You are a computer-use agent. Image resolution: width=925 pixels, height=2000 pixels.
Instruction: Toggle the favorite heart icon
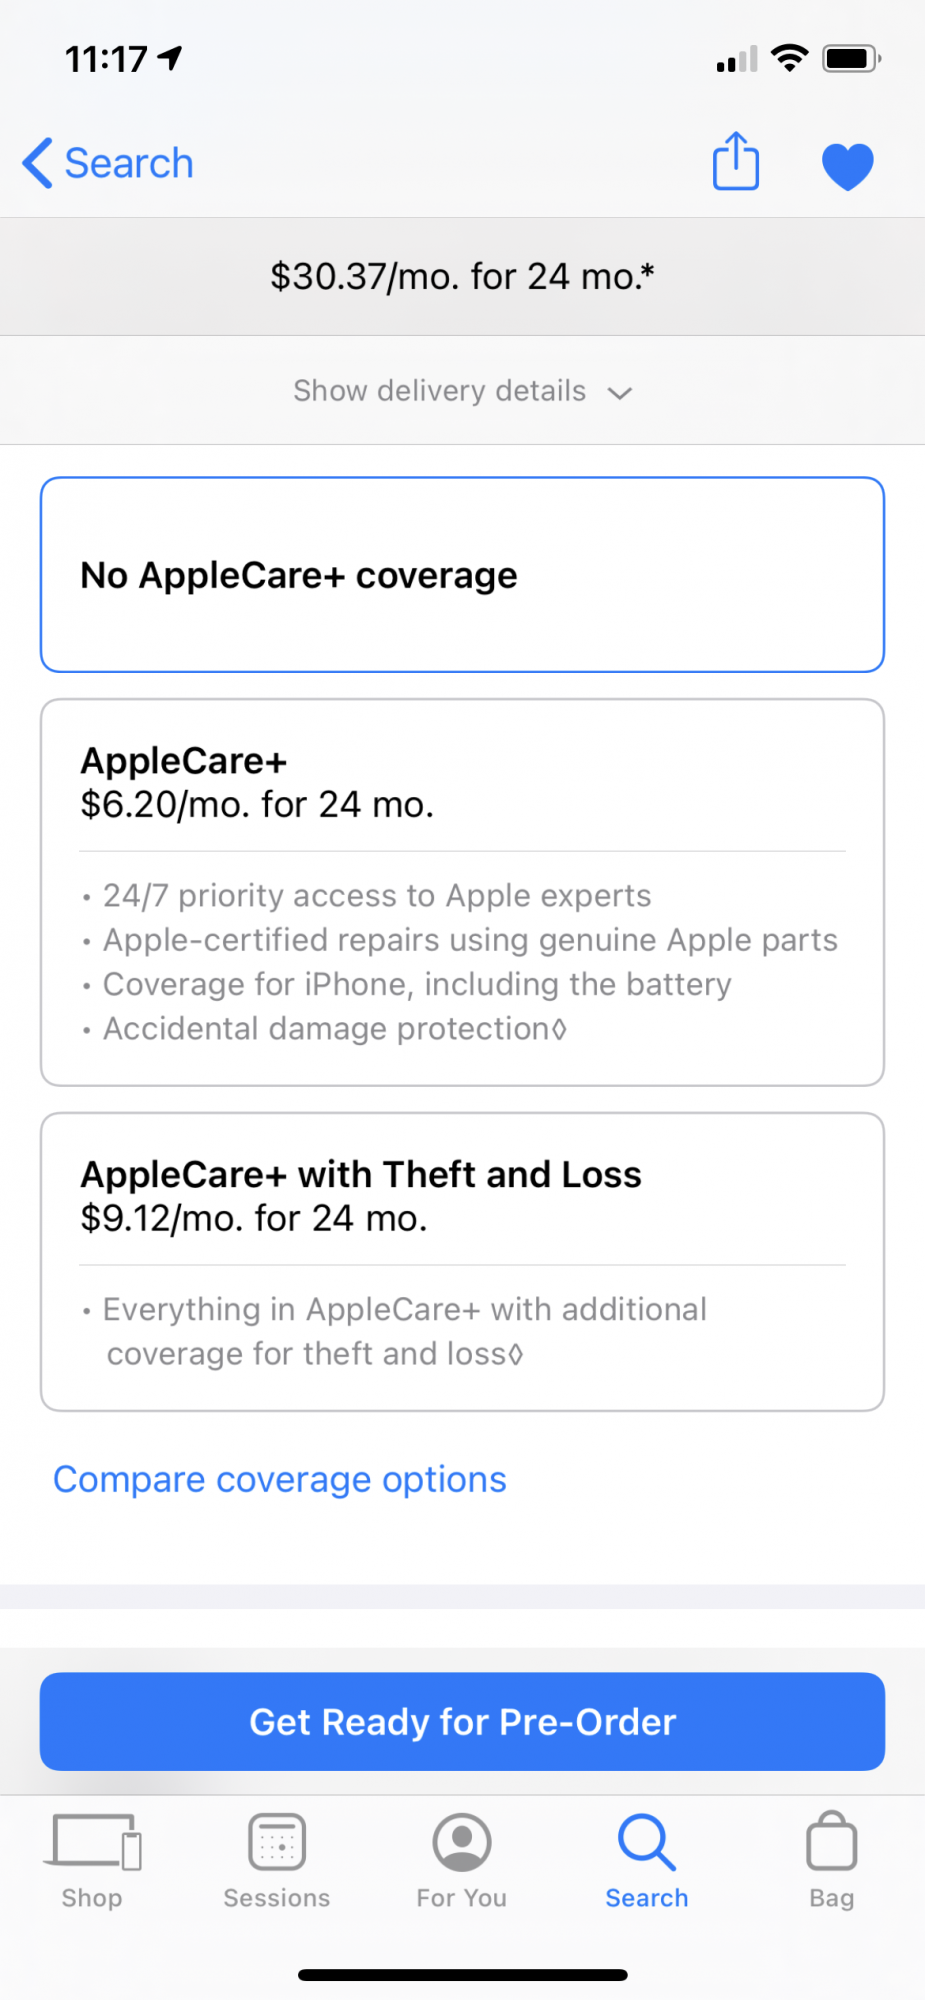[x=848, y=166]
